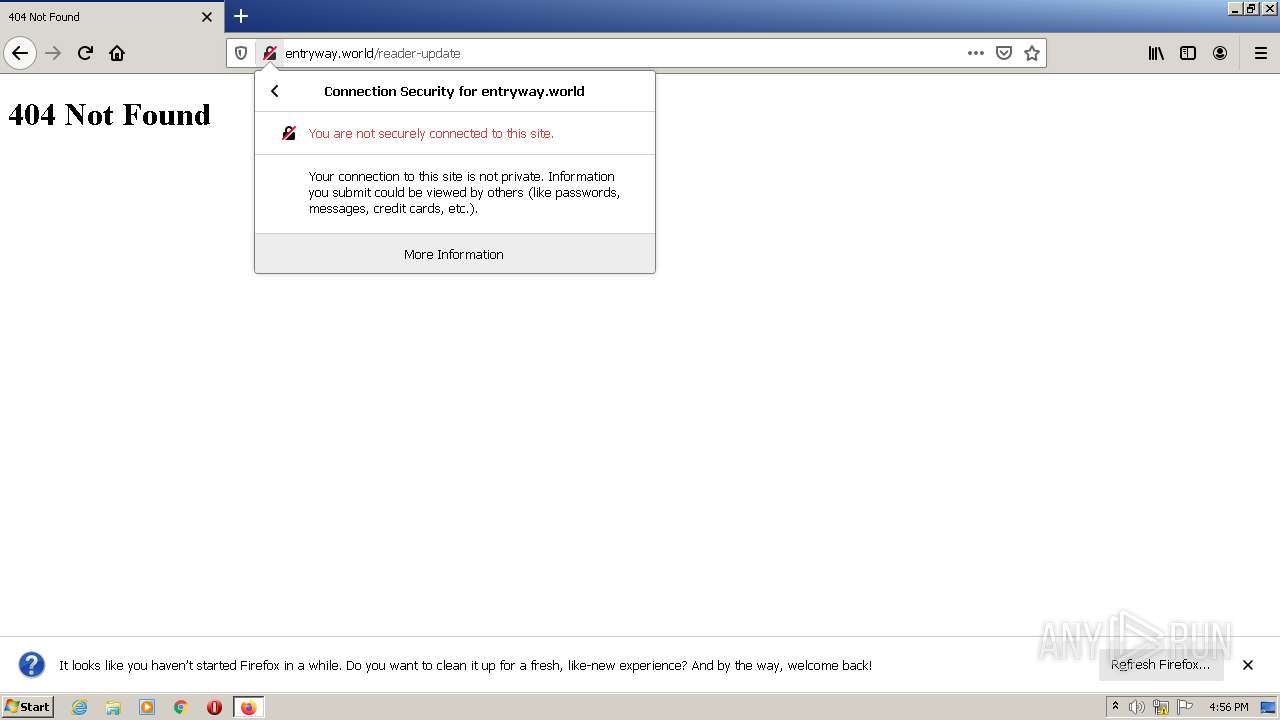
Task: Click the URL address field
Action: [620, 53]
